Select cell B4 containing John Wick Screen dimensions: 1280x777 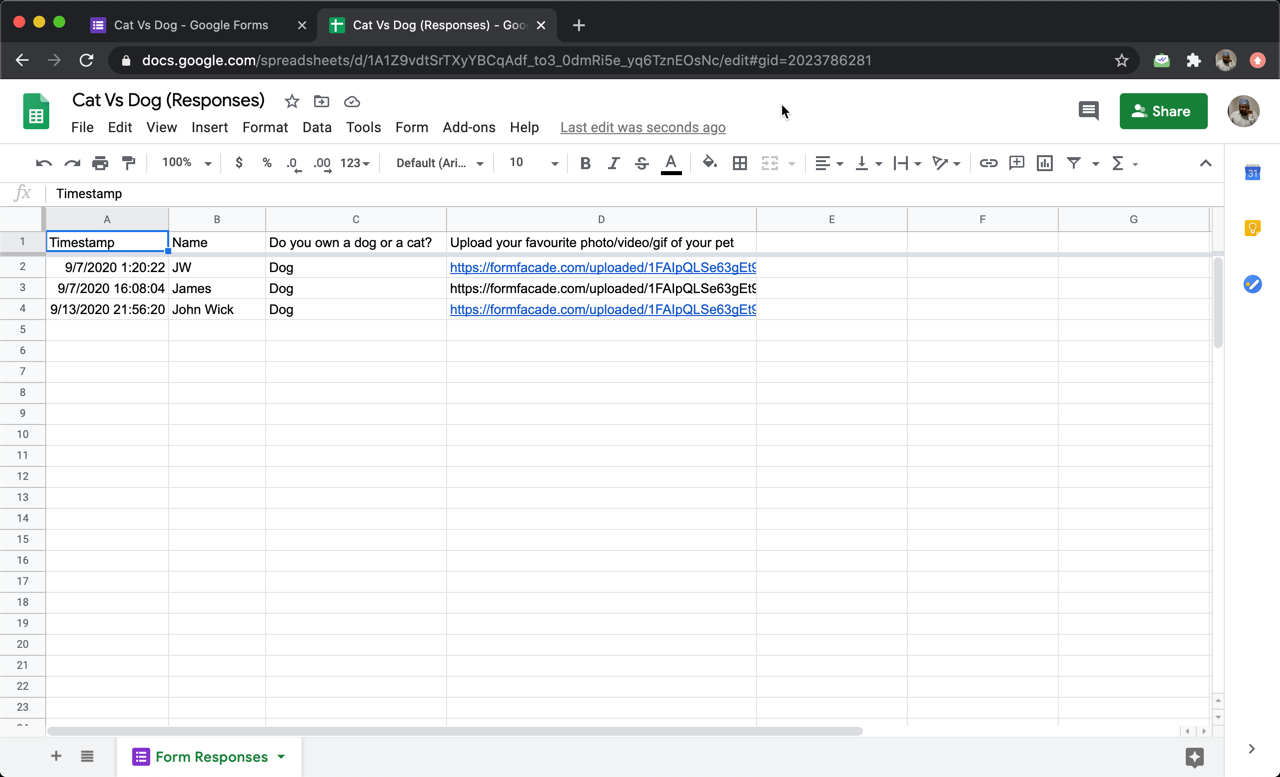(216, 310)
